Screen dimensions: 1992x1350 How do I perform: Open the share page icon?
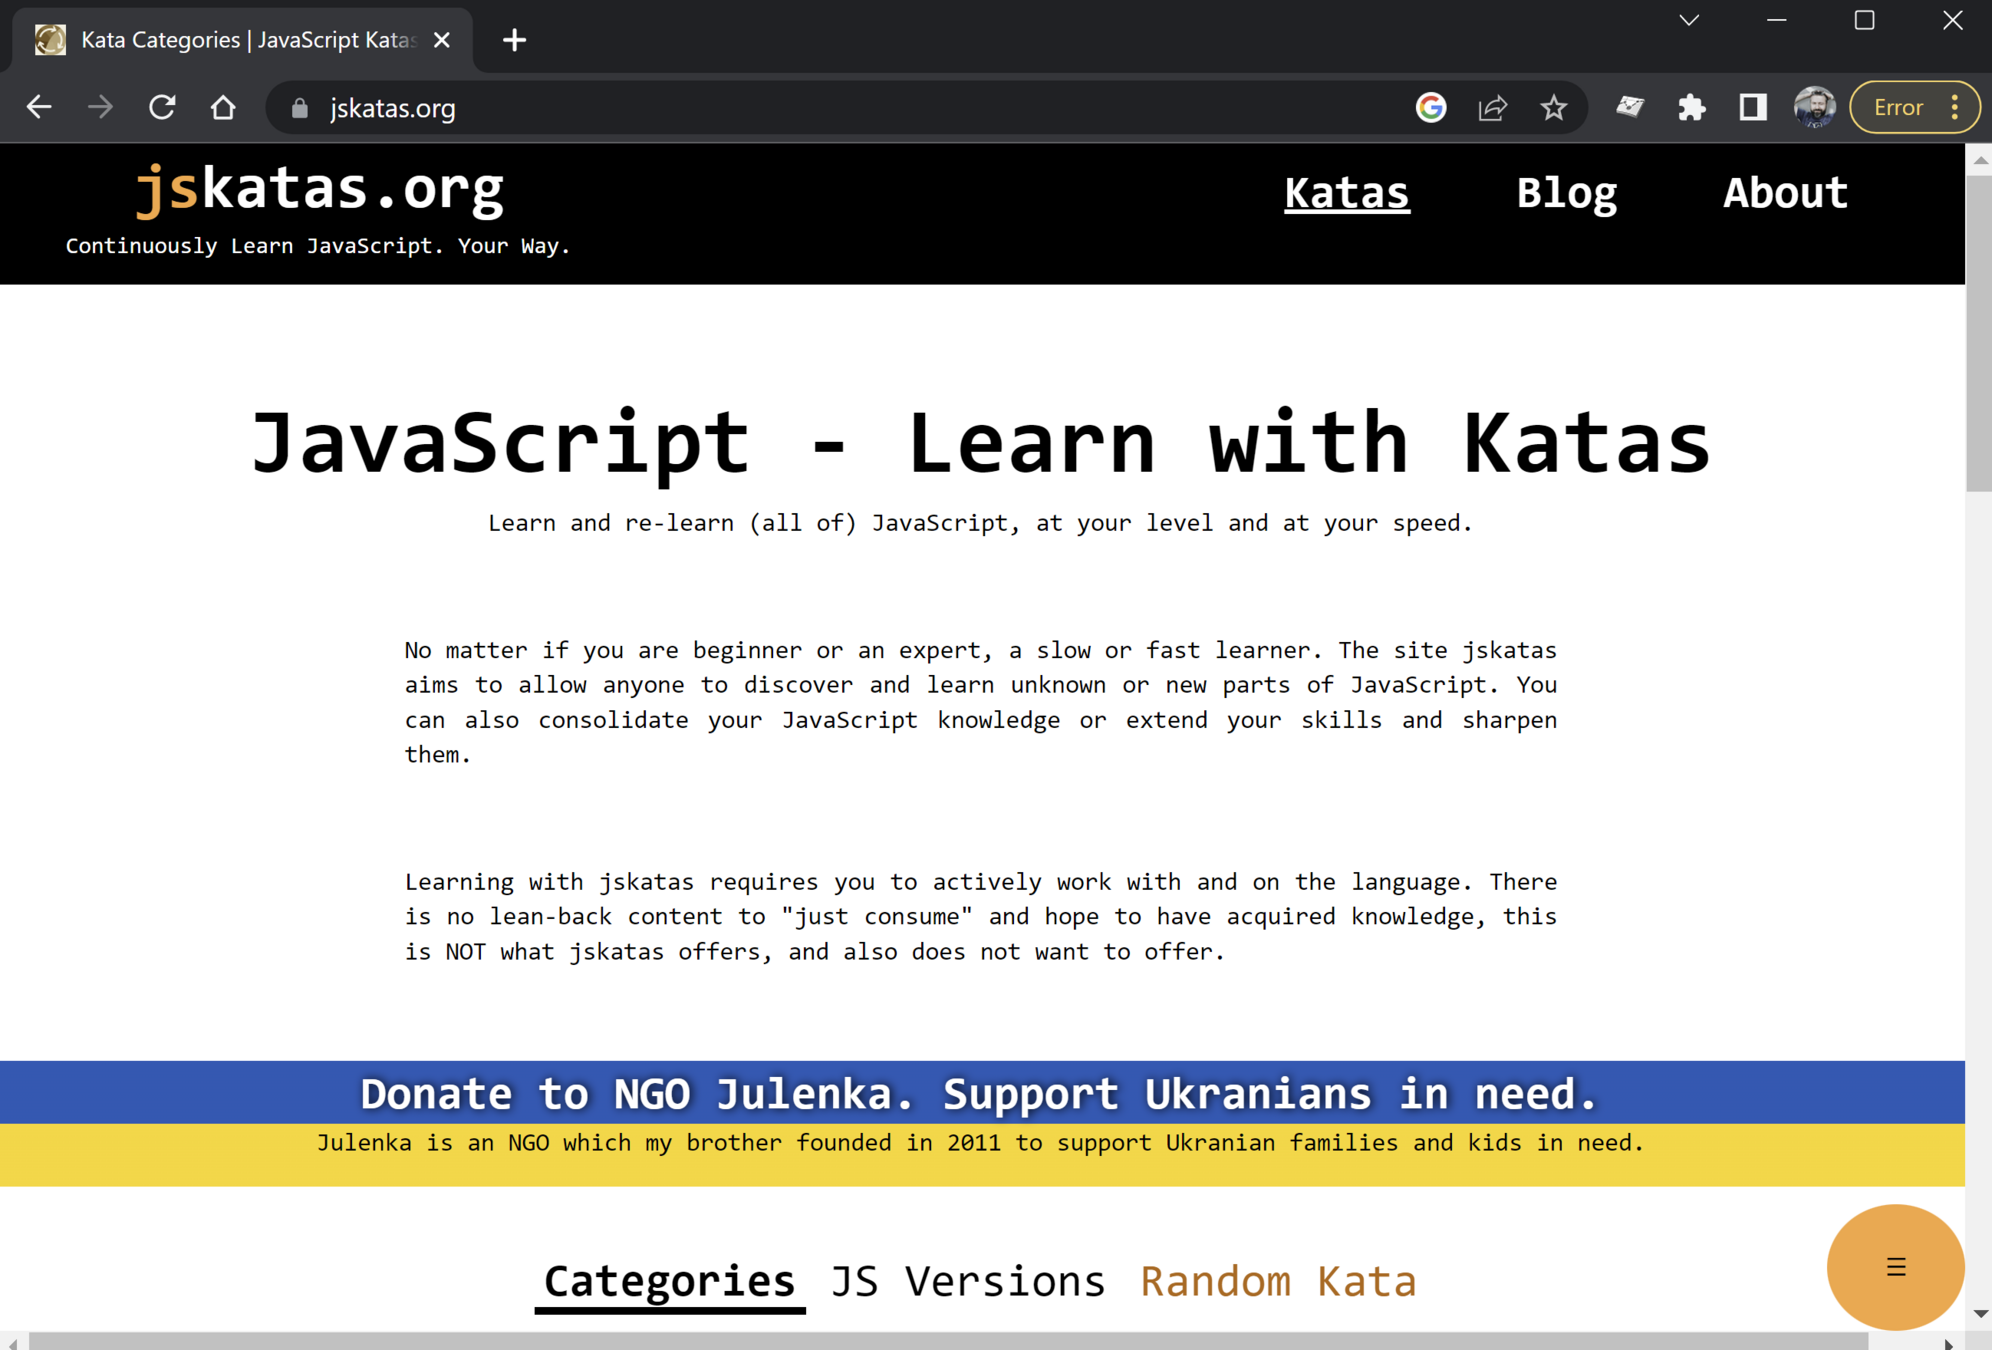click(x=1492, y=107)
